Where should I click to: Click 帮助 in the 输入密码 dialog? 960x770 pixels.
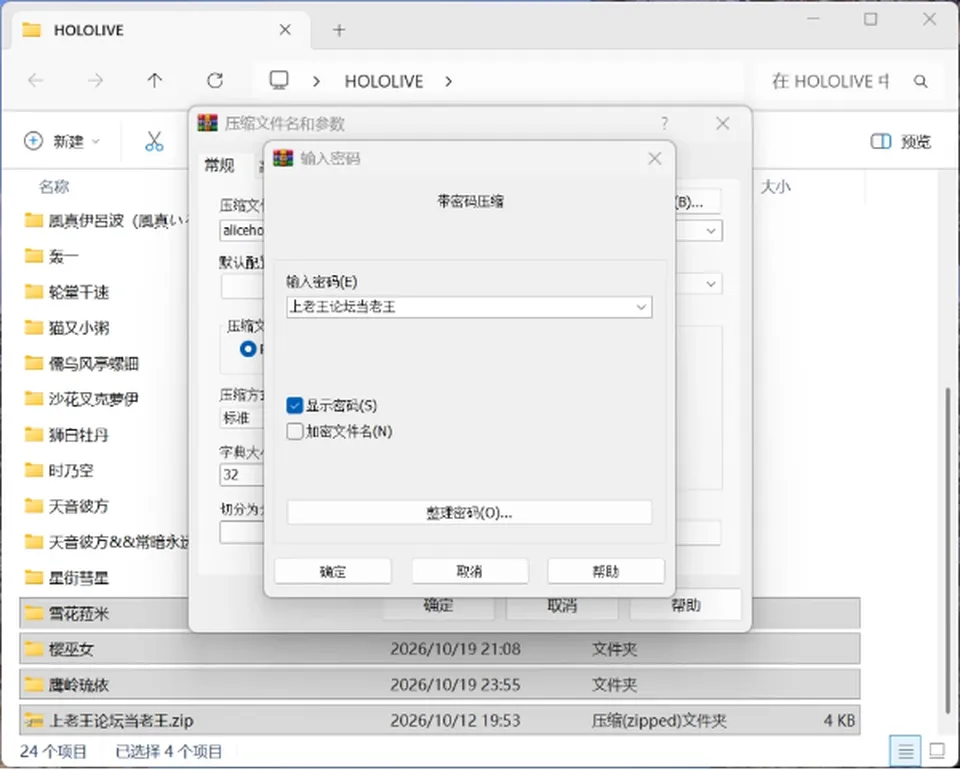point(606,571)
